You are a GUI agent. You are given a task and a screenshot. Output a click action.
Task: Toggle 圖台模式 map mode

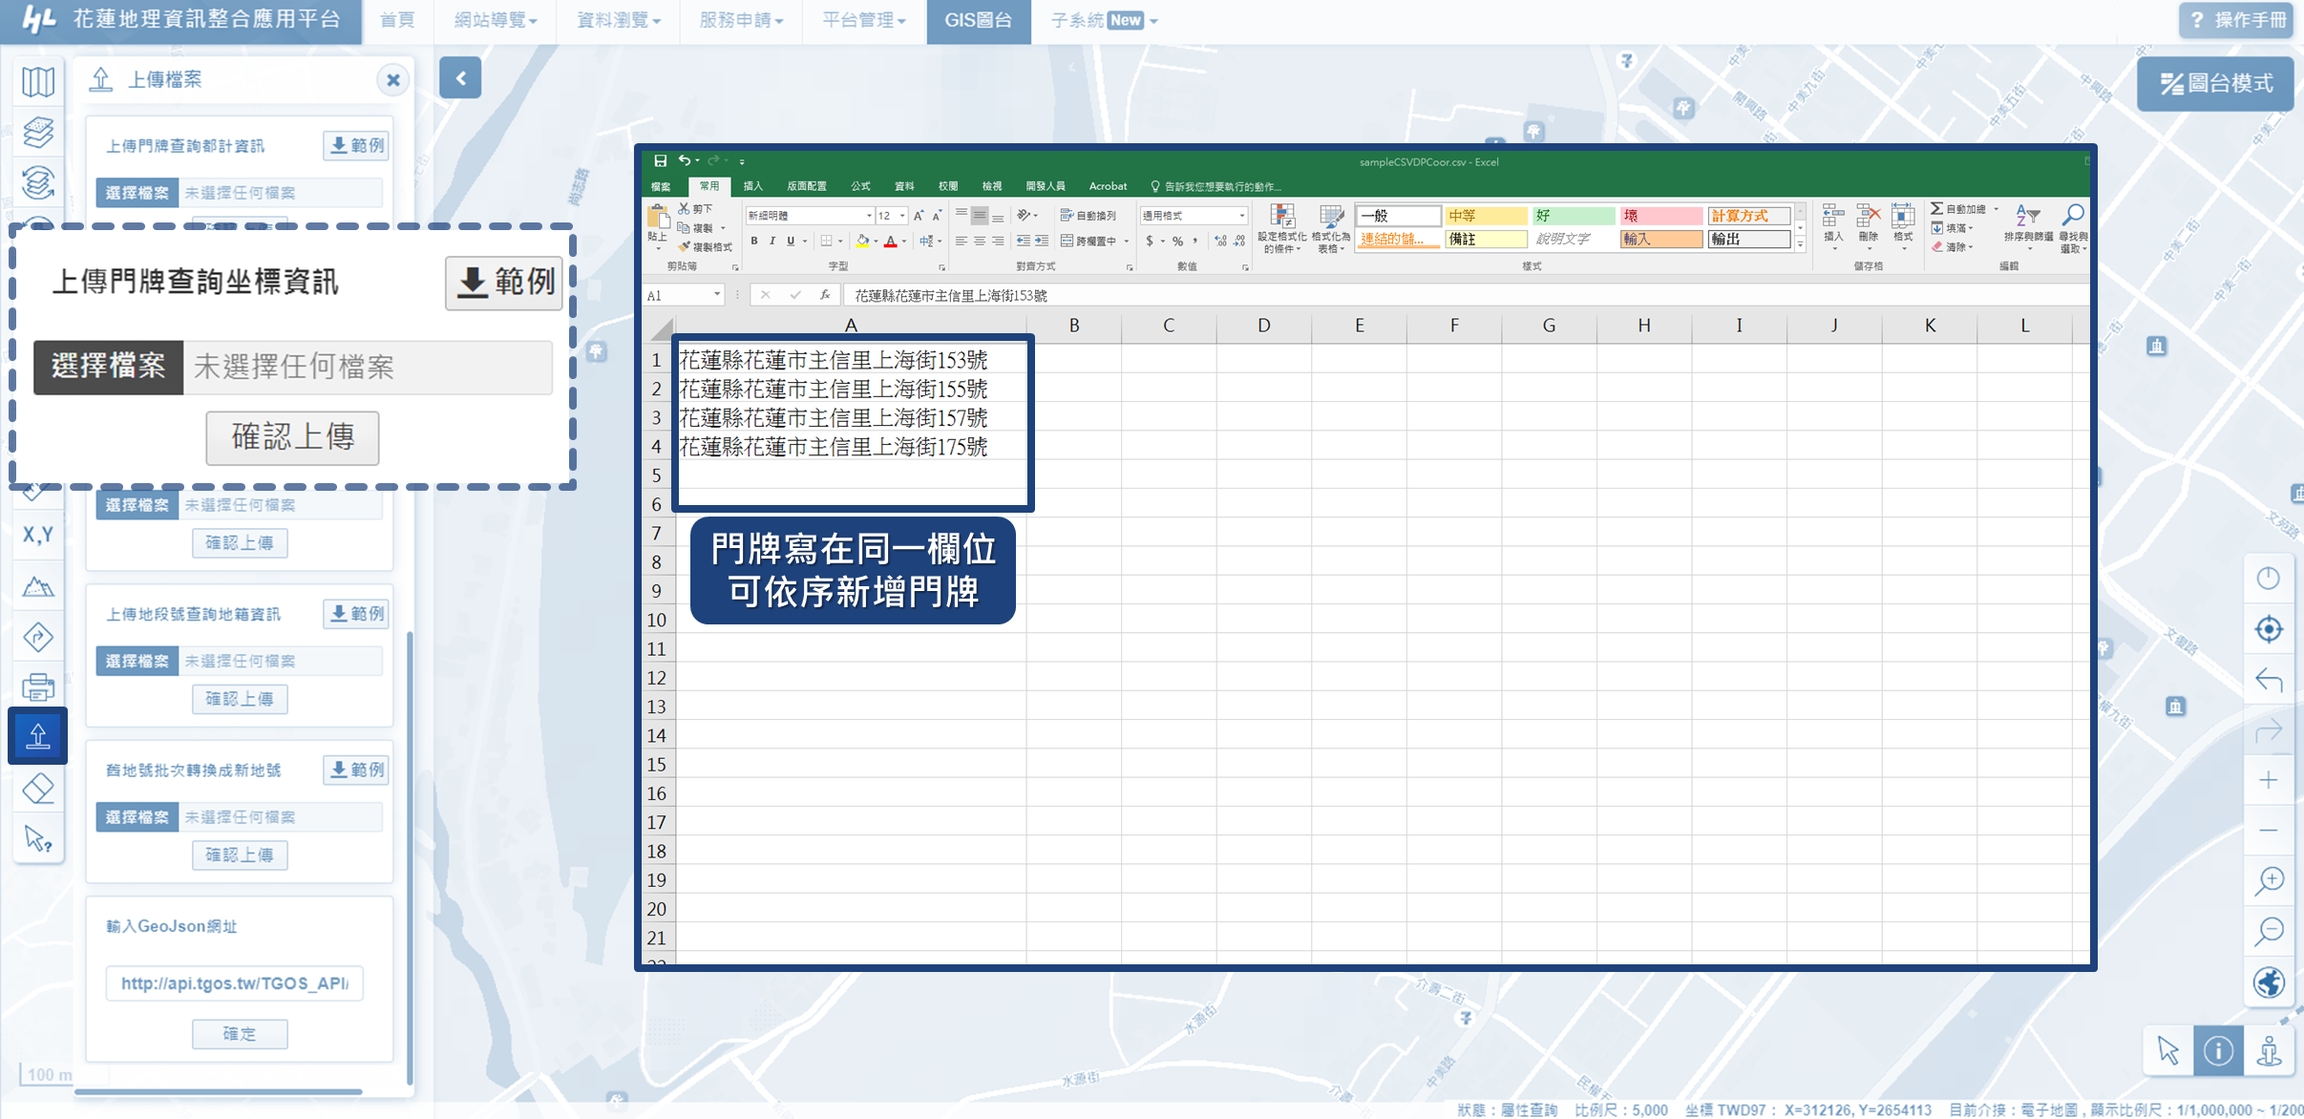pyautogui.click(x=2215, y=84)
